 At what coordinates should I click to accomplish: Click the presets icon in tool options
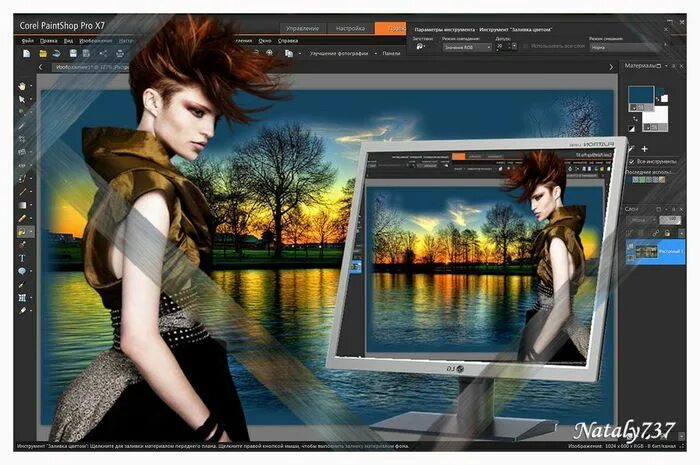pos(420,46)
